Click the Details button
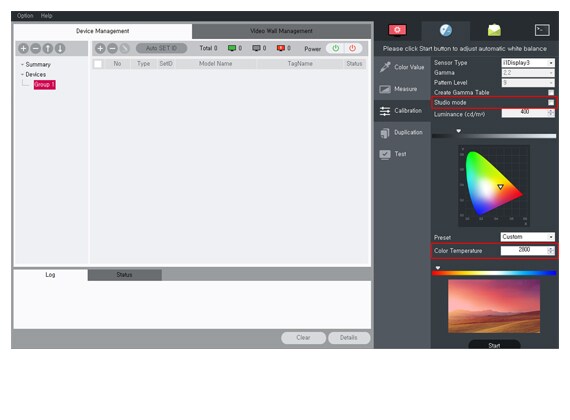The image size is (570, 420). [349, 338]
